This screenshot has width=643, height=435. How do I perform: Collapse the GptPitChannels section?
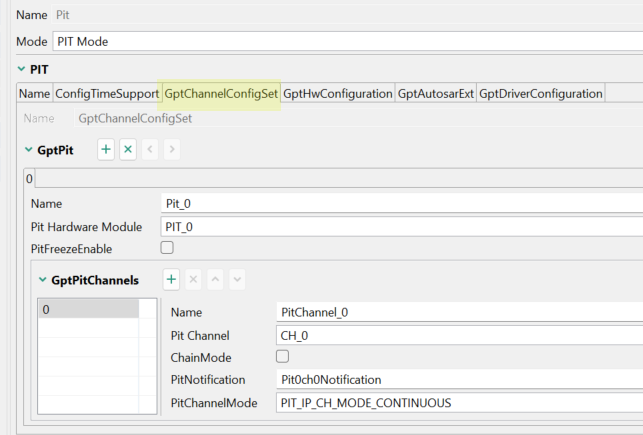[x=42, y=281]
